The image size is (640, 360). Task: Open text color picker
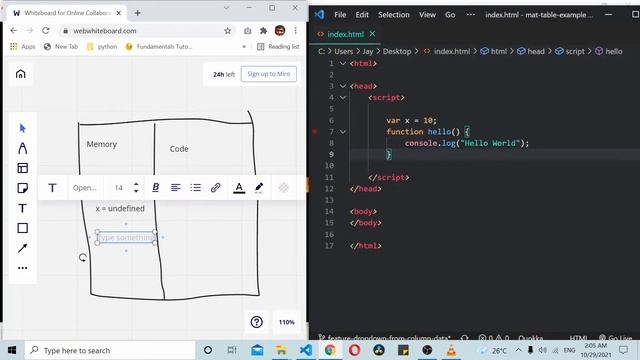[x=239, y=188]
